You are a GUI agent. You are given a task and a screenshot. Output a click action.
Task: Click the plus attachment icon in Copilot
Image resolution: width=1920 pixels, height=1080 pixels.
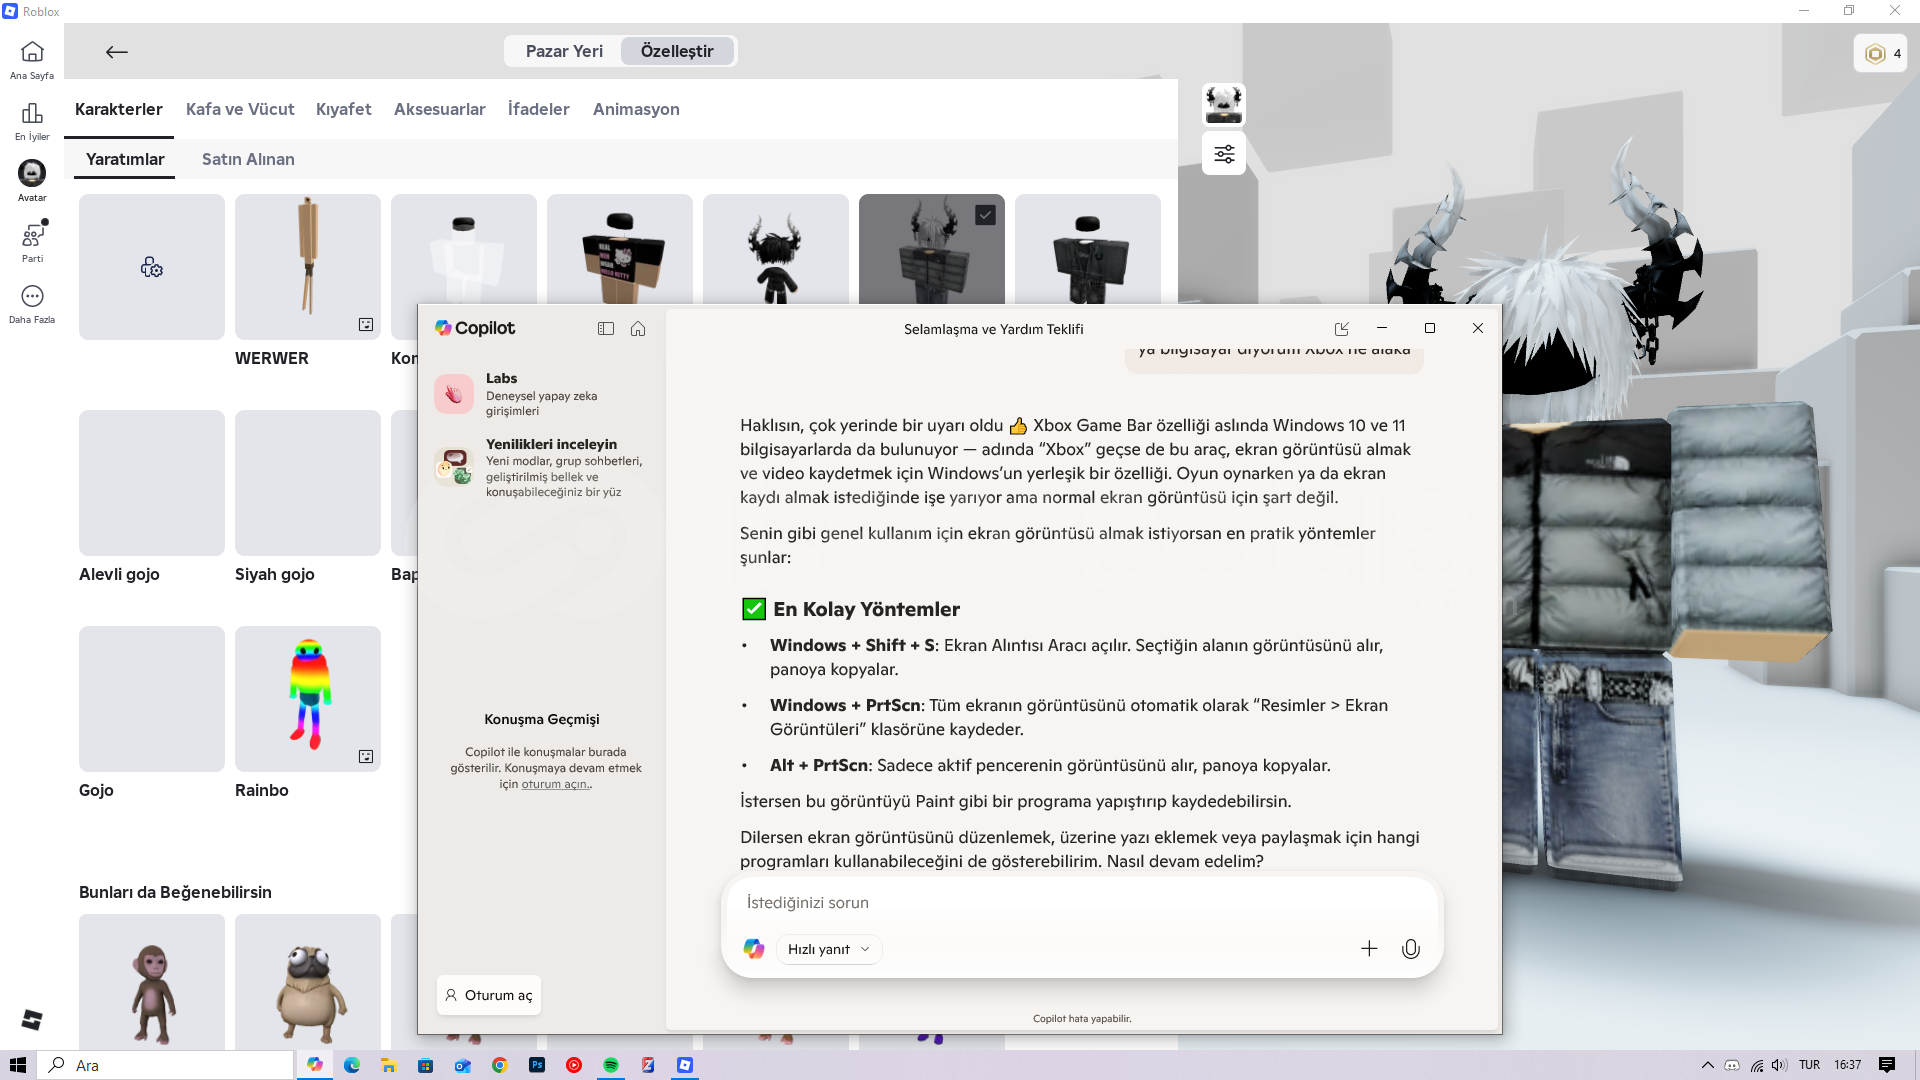point(1369,949)
